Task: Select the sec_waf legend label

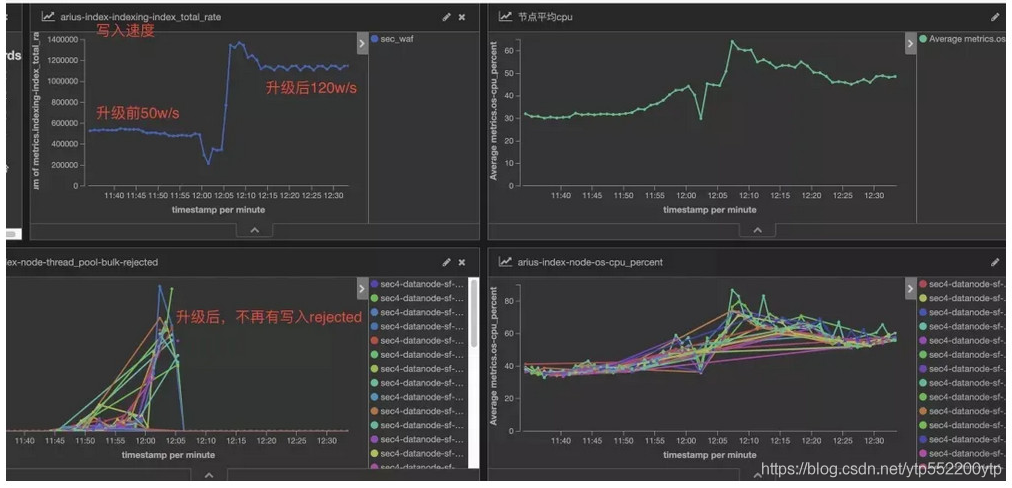Action: (x=398, y=39)
